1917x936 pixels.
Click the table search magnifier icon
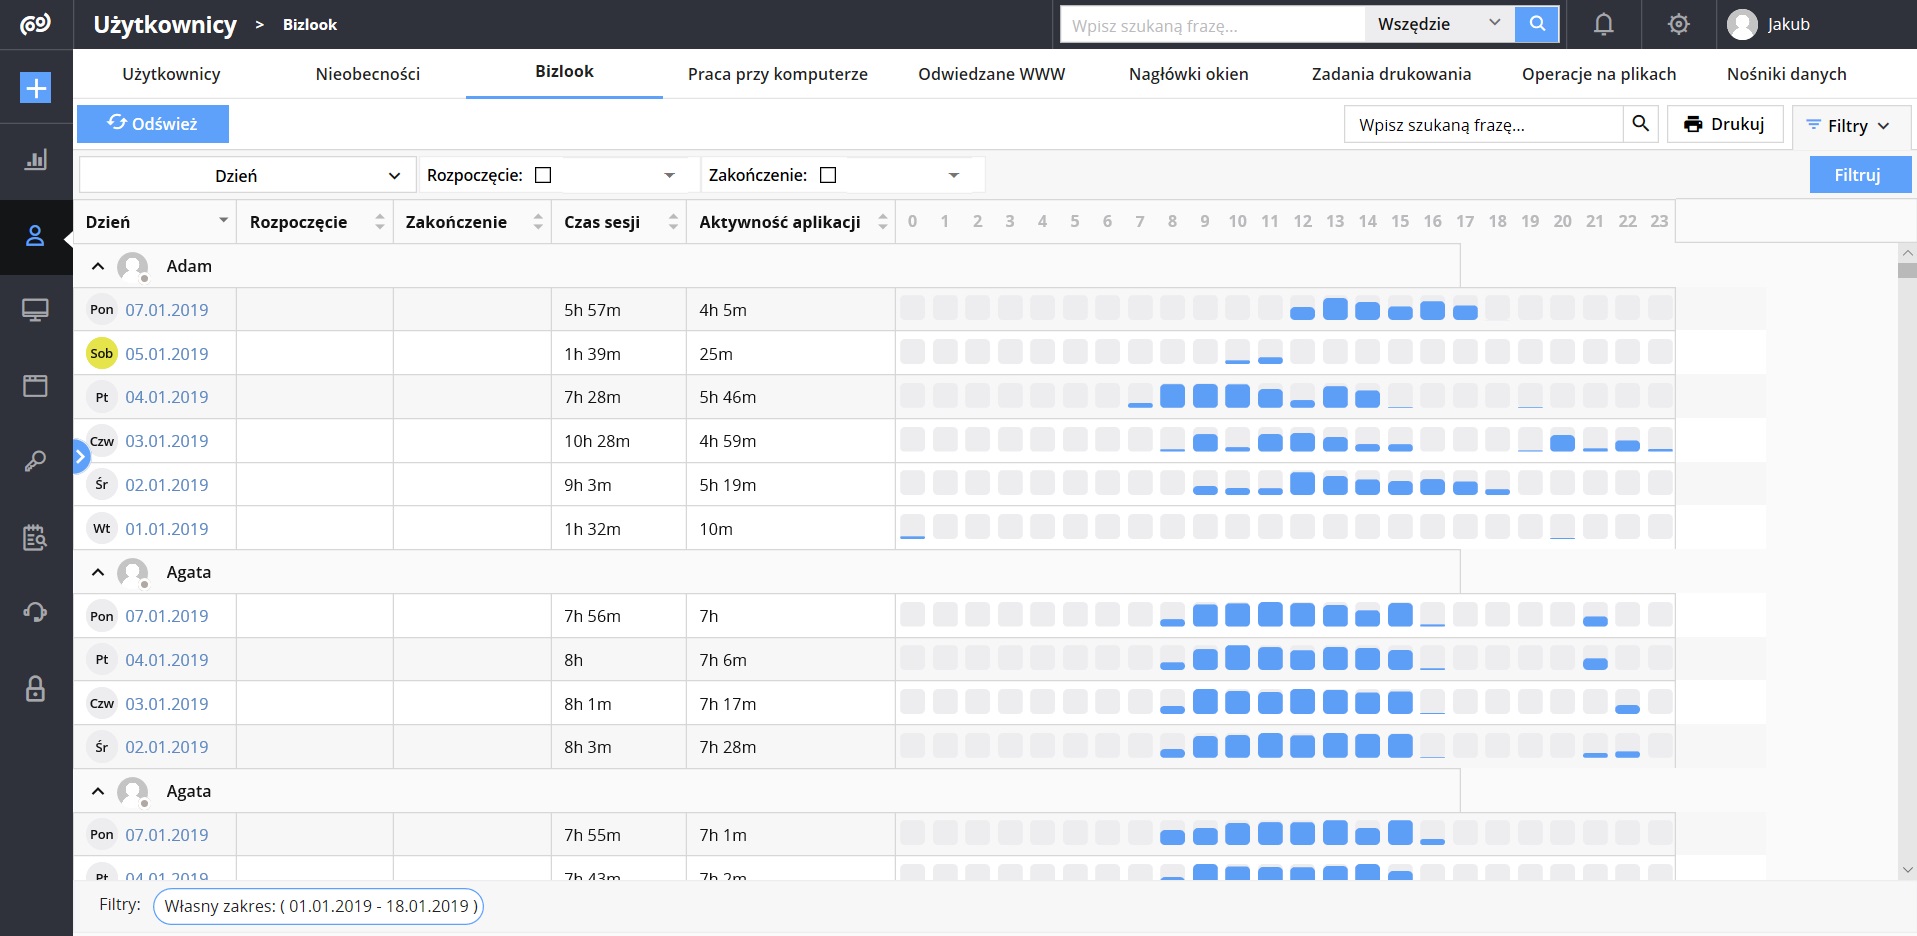1641,124
